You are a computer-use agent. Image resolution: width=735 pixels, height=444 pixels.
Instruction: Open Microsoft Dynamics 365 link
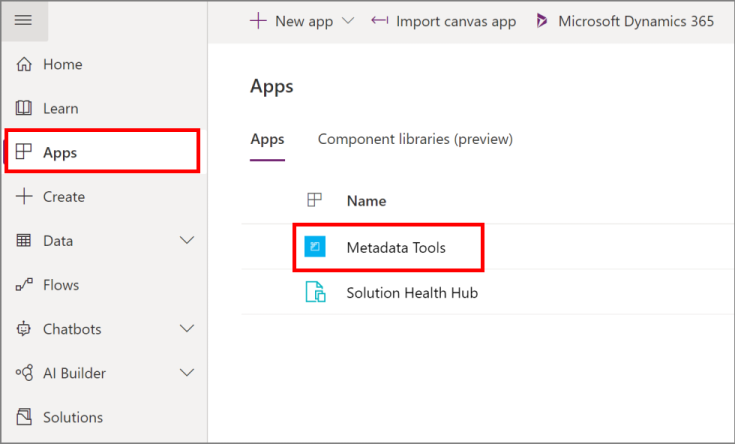coord(625,21)
